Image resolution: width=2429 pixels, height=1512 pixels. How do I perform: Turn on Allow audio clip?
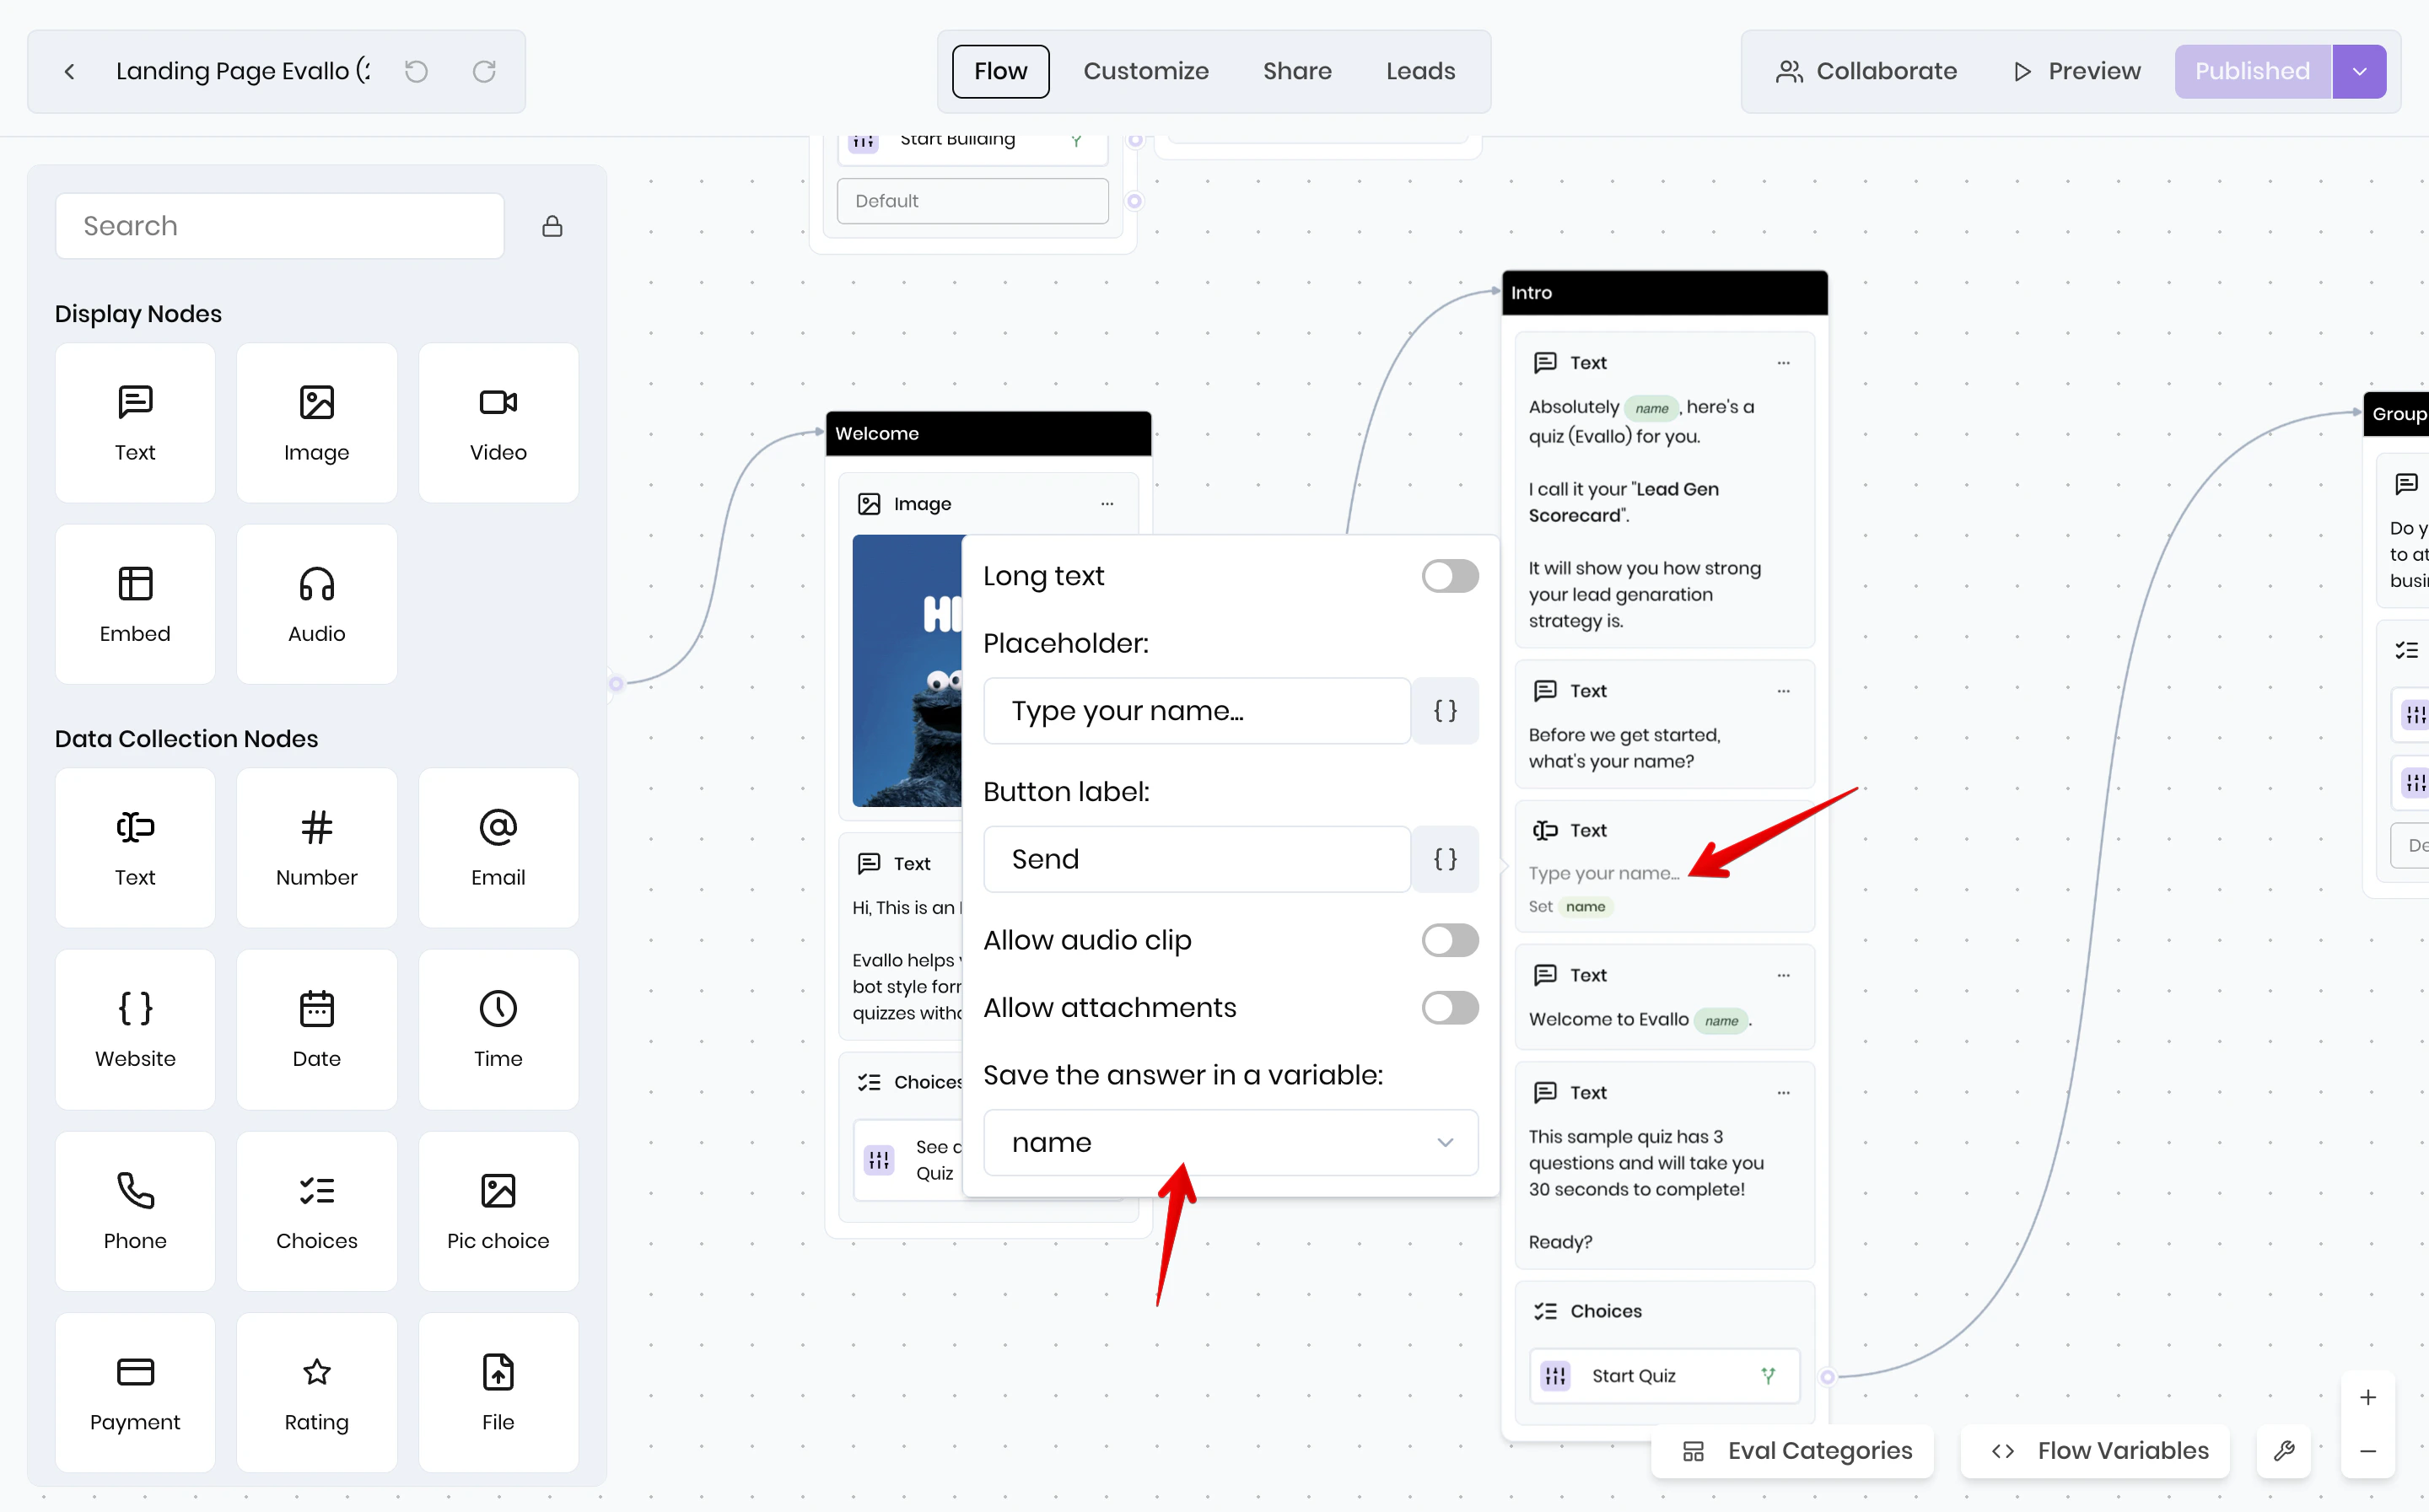point(1449,940)
